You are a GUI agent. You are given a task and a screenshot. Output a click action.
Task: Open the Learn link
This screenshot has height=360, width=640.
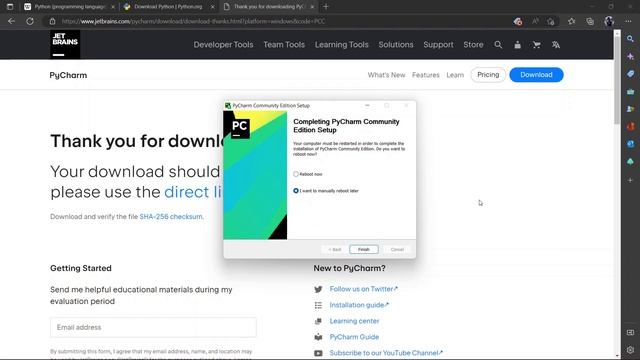pos(455,75)
